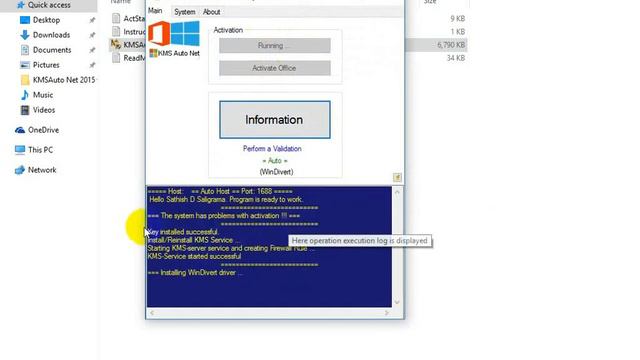Select the This PC icon

[x=20, y=150]
